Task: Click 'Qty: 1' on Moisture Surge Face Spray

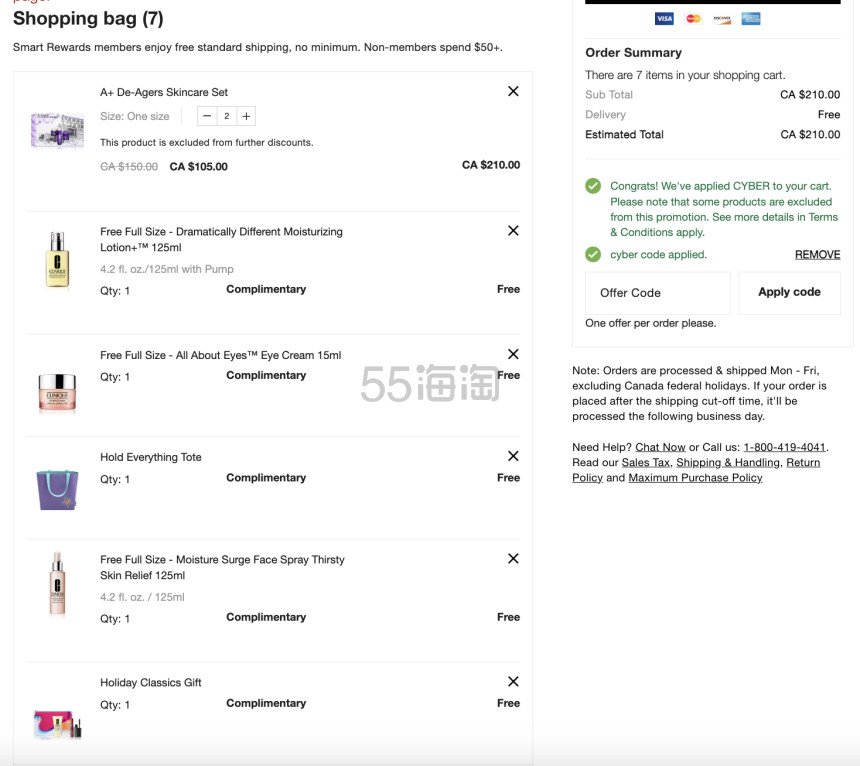Action: point(115,619)
